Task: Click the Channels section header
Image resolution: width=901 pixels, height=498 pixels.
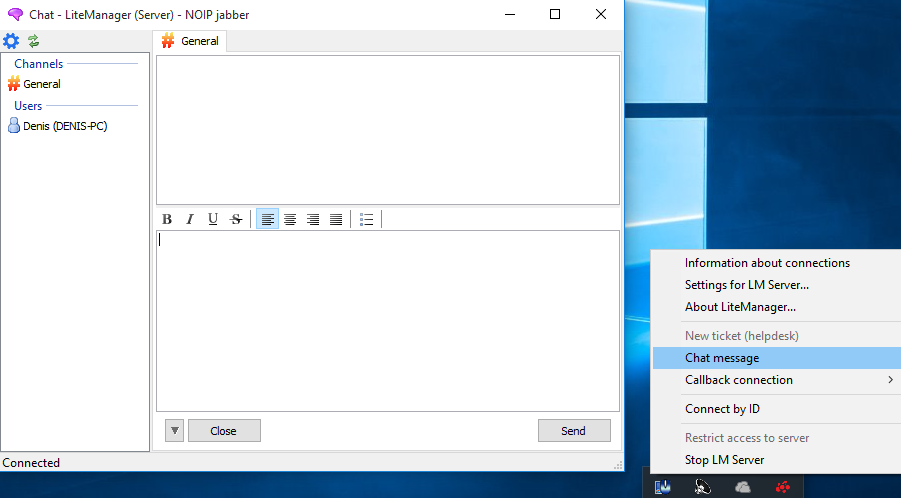Action: point(38,64)
